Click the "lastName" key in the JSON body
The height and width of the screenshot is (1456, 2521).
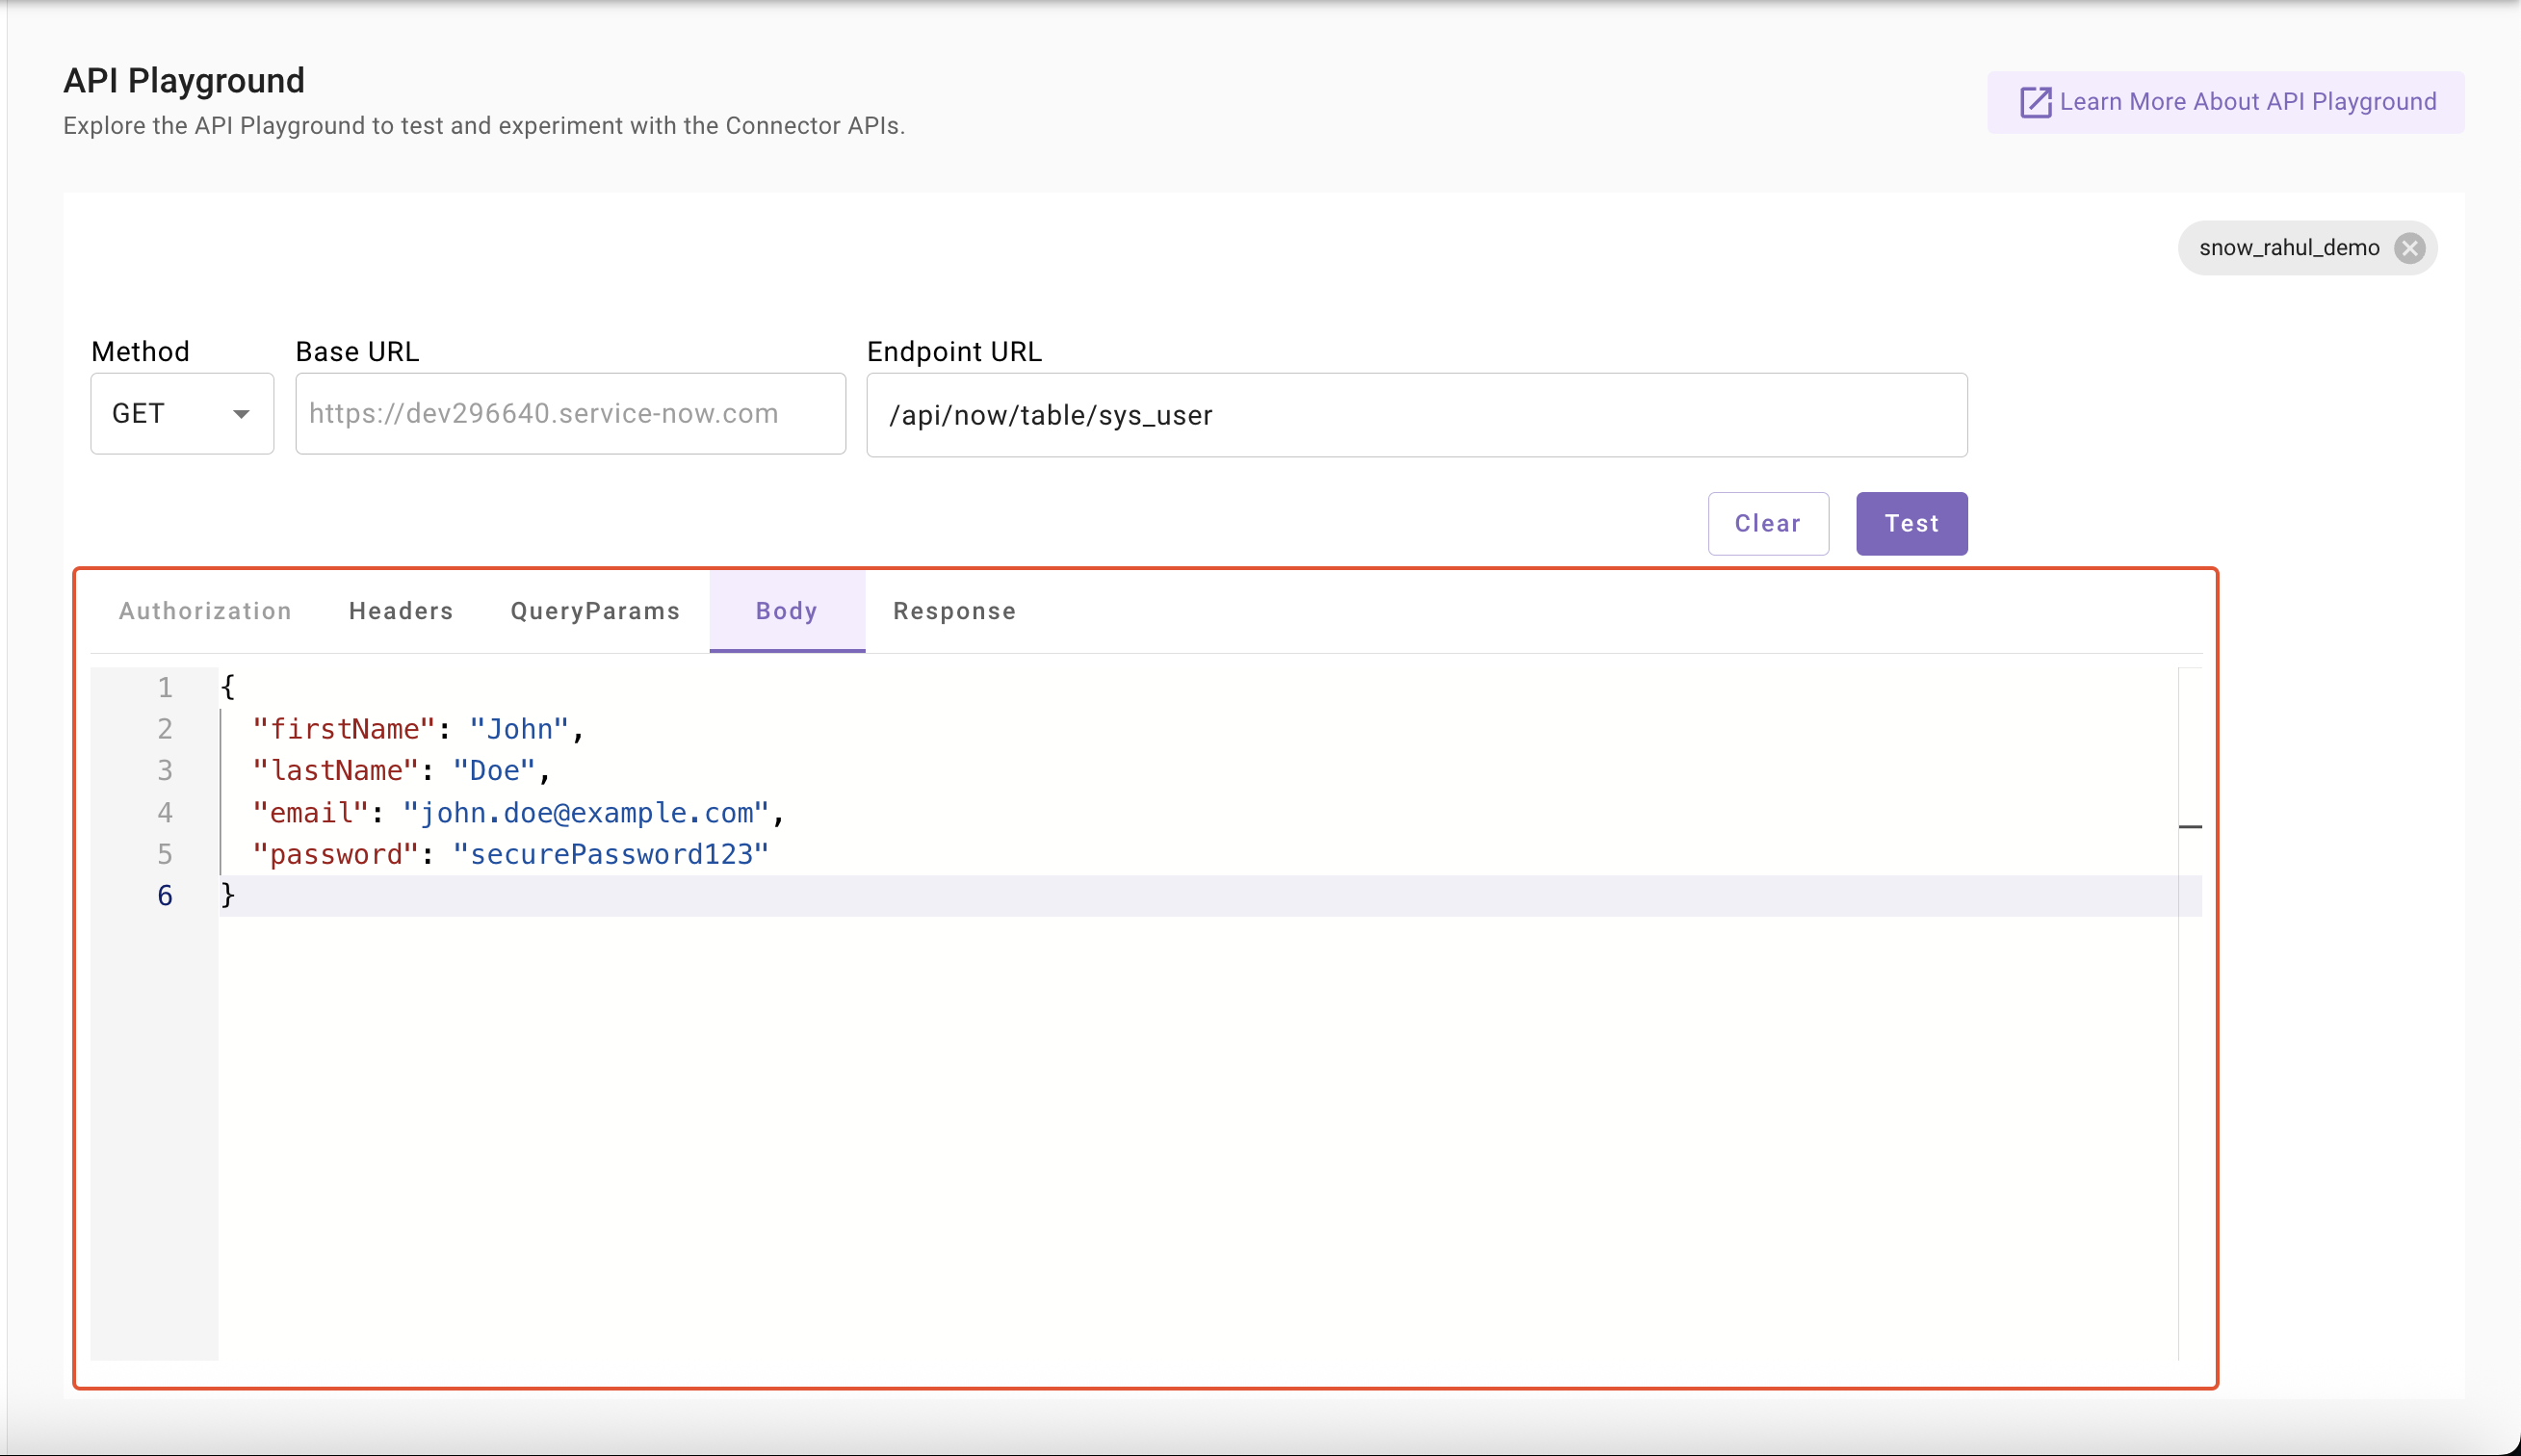(x=336, y=771)
